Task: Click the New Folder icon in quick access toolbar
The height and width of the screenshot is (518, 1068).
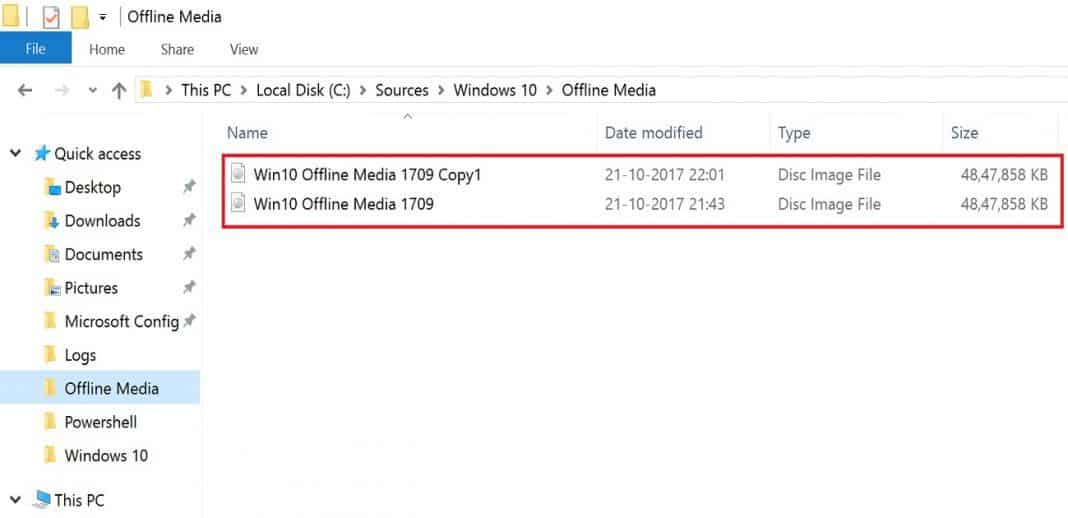Action: pyautogui.click(x=80, y=17)
